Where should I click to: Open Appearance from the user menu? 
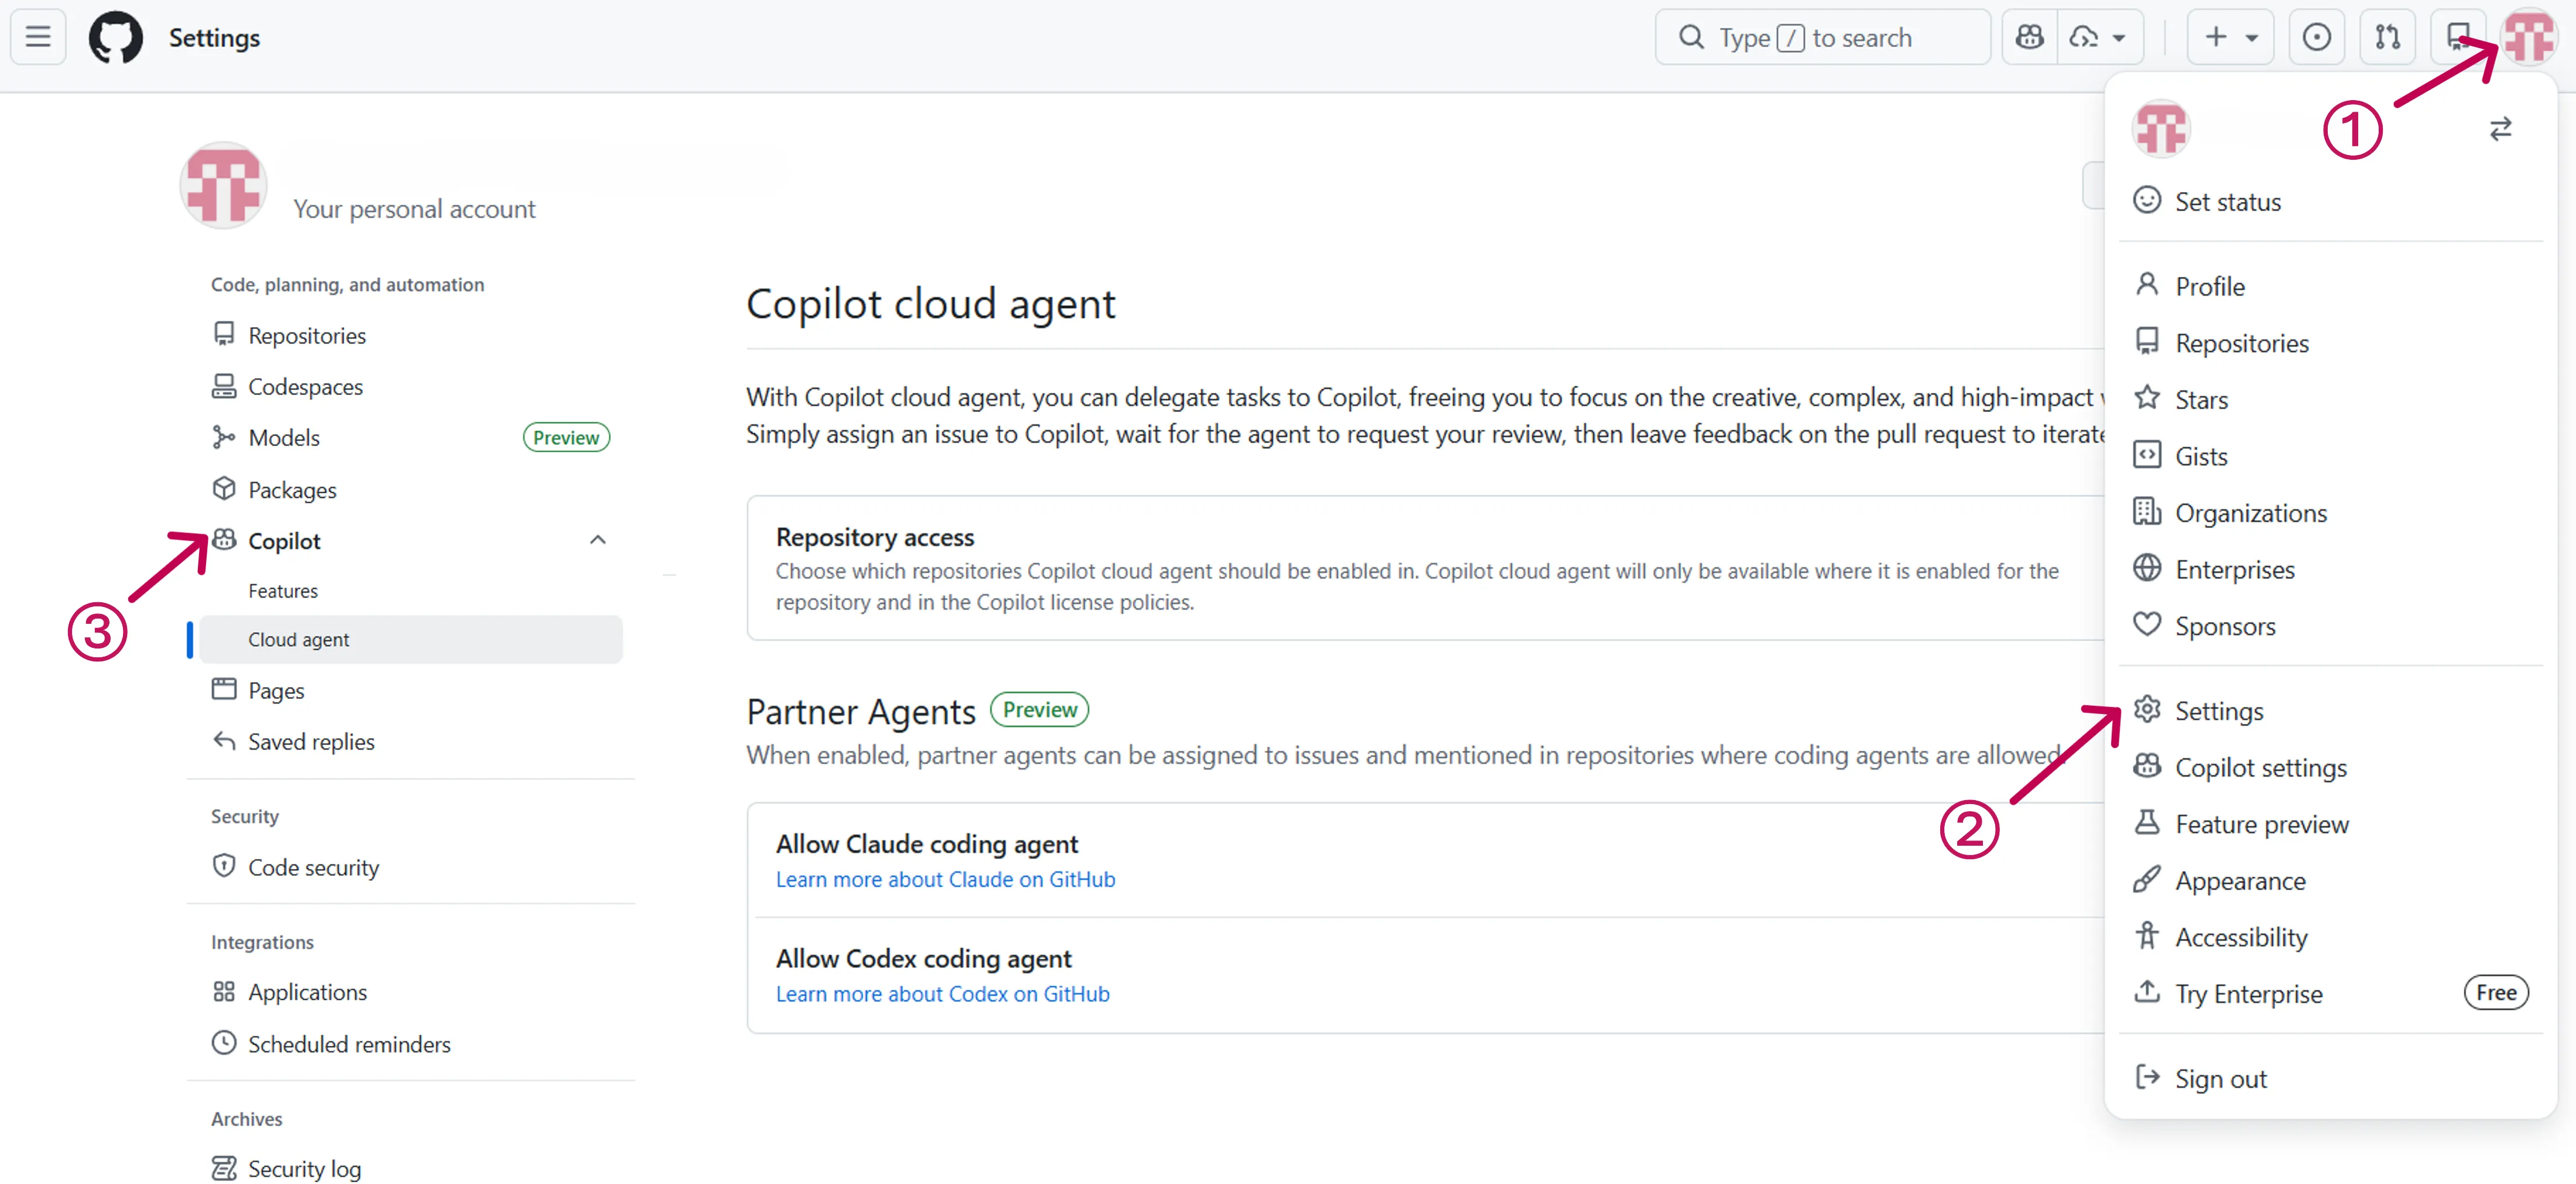pos(2330,881)
